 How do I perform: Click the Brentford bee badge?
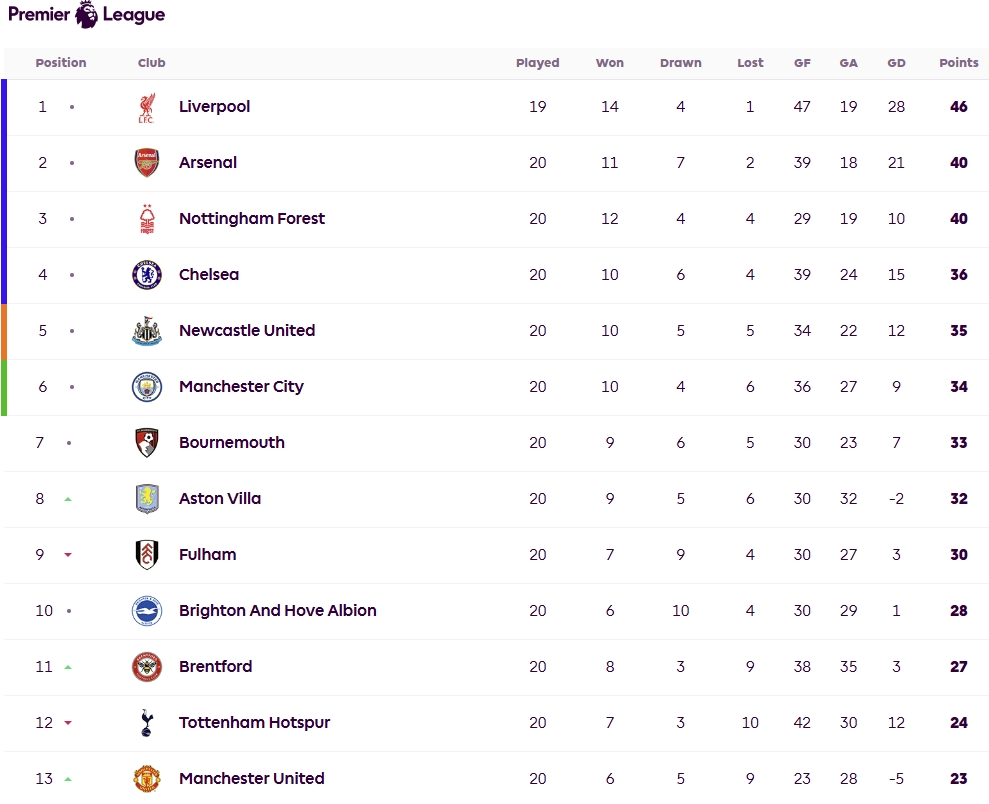pos(147,667)
